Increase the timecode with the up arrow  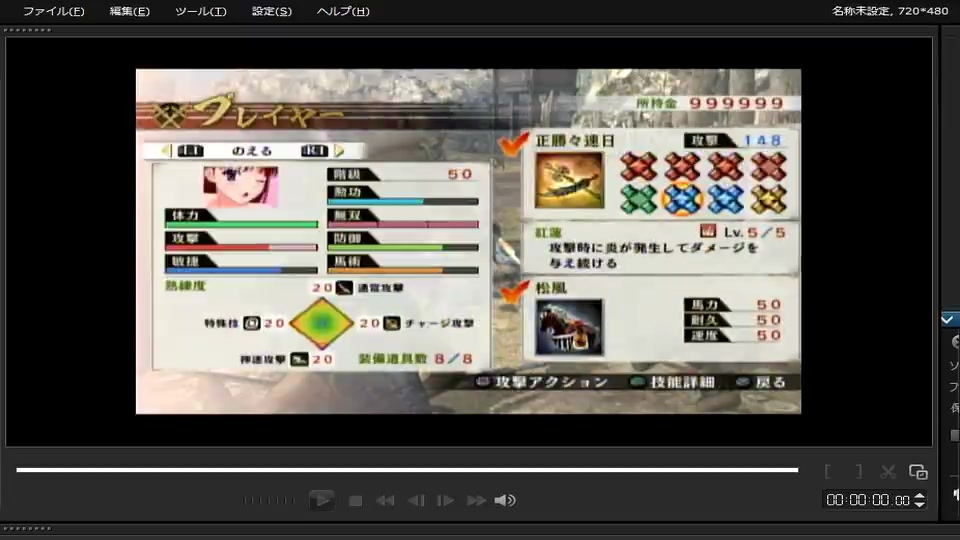[920, 496]
